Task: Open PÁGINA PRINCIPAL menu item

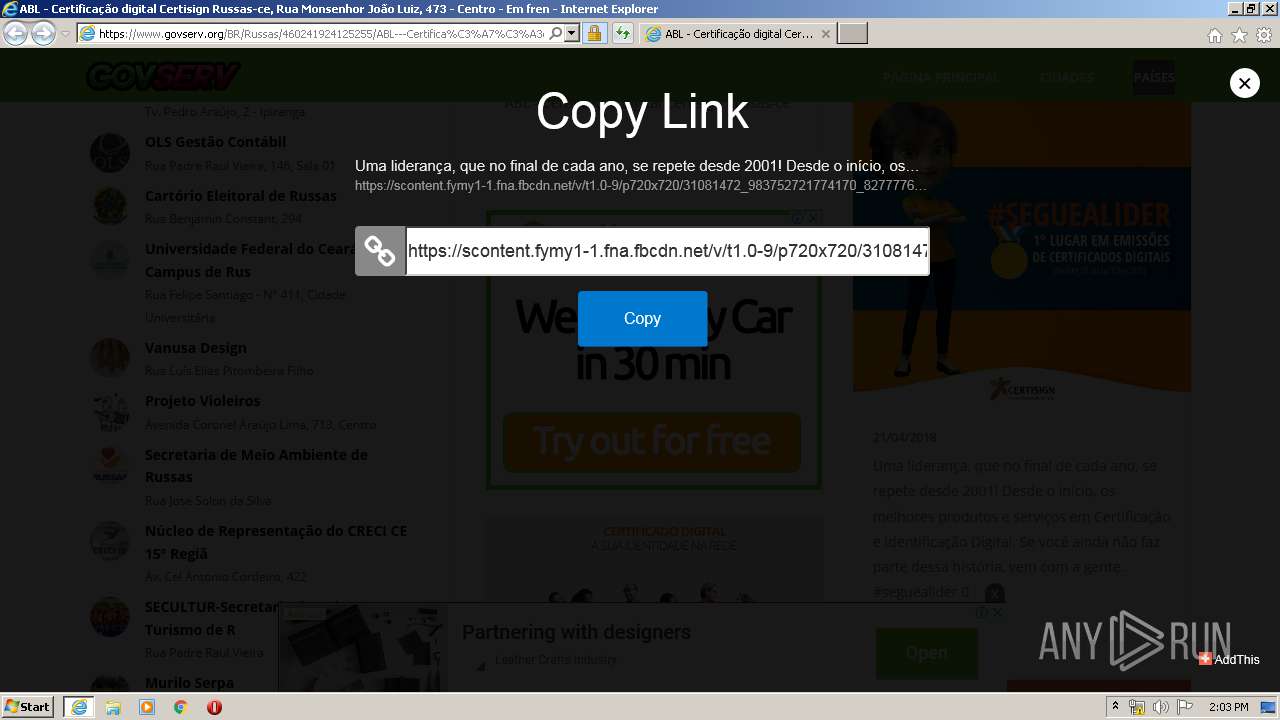Action: pyautogui.click(x=940, y=77)
